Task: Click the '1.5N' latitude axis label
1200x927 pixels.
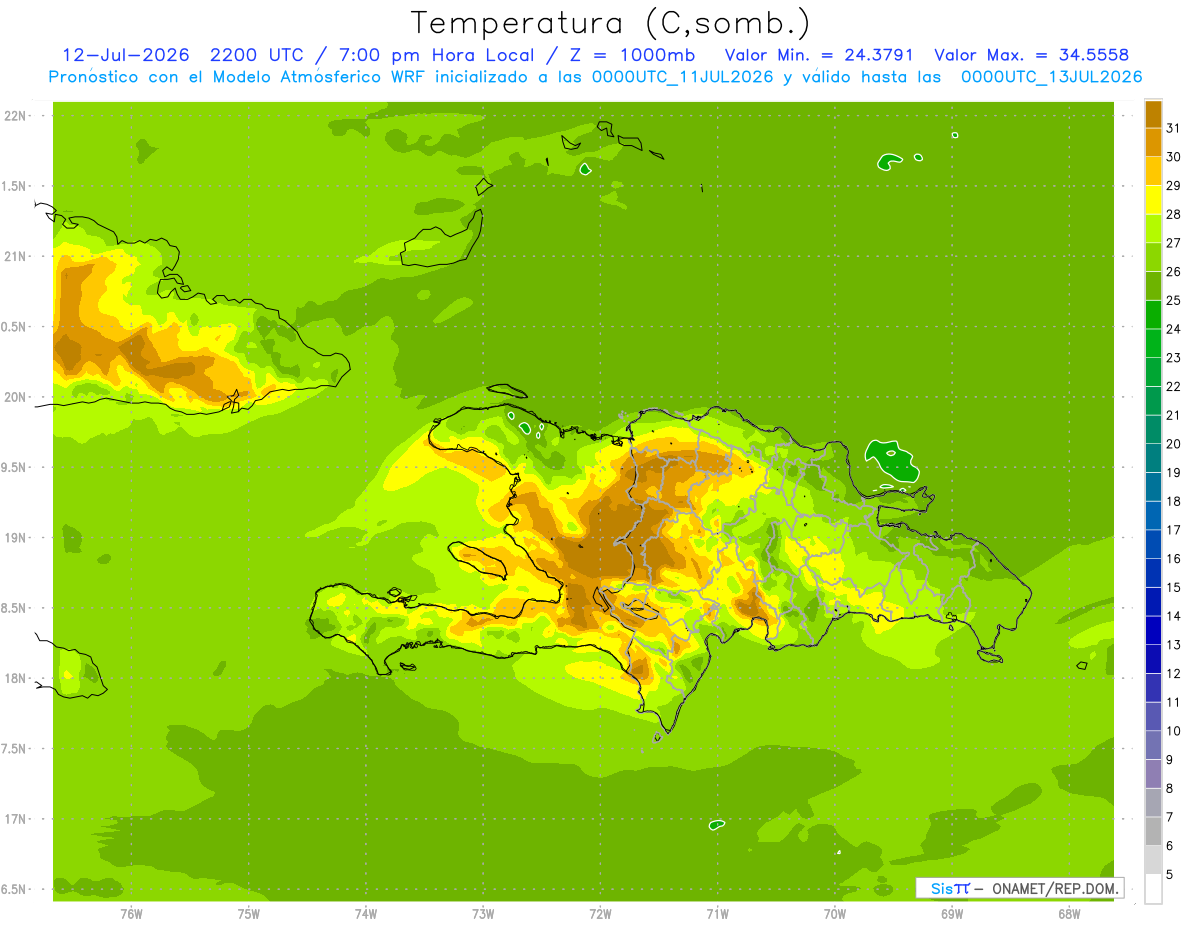Action: (14, 186)
